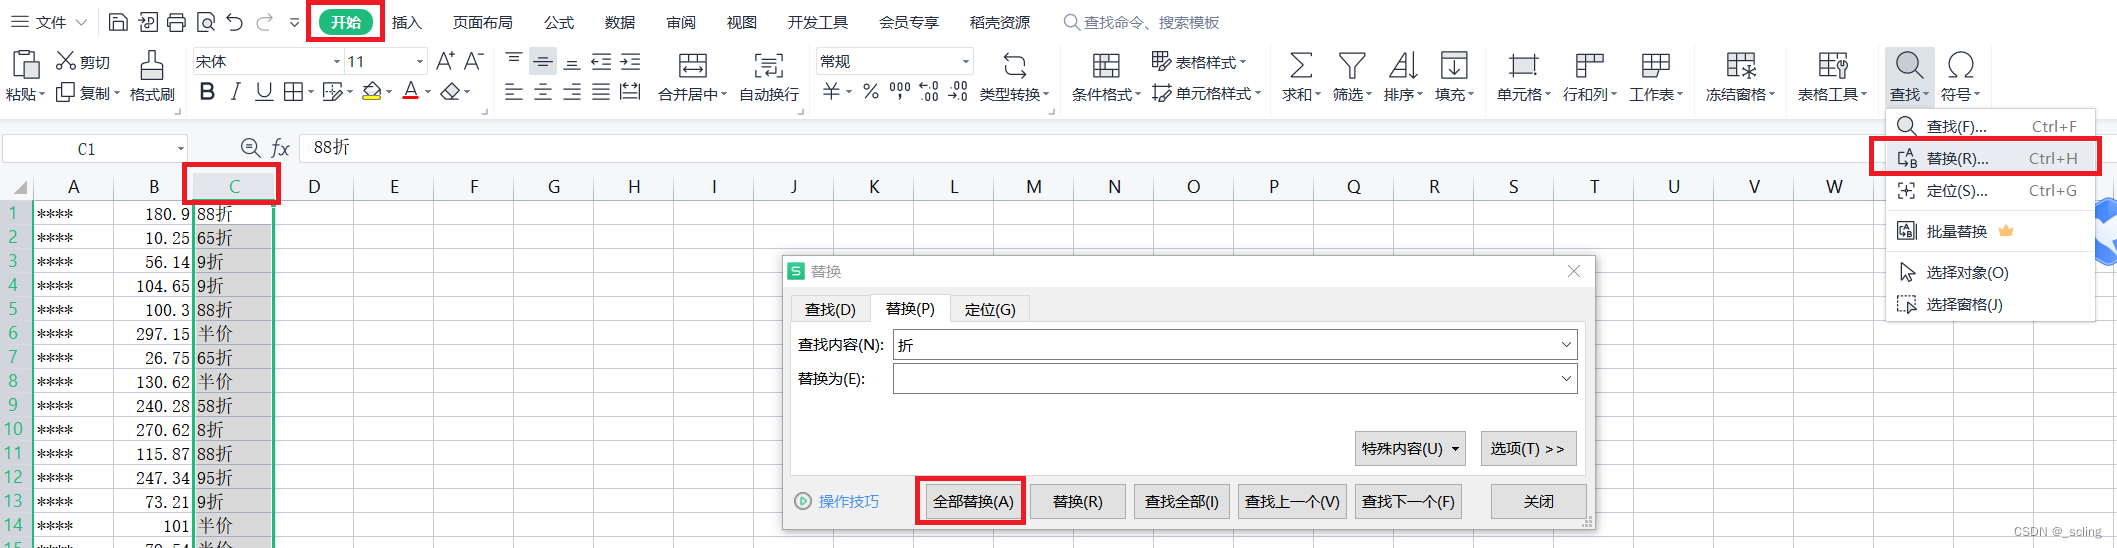The height and width of the screenshot is (548, 2117).
Task: Toggle horizontal center alignment
Action: [543, 92]
